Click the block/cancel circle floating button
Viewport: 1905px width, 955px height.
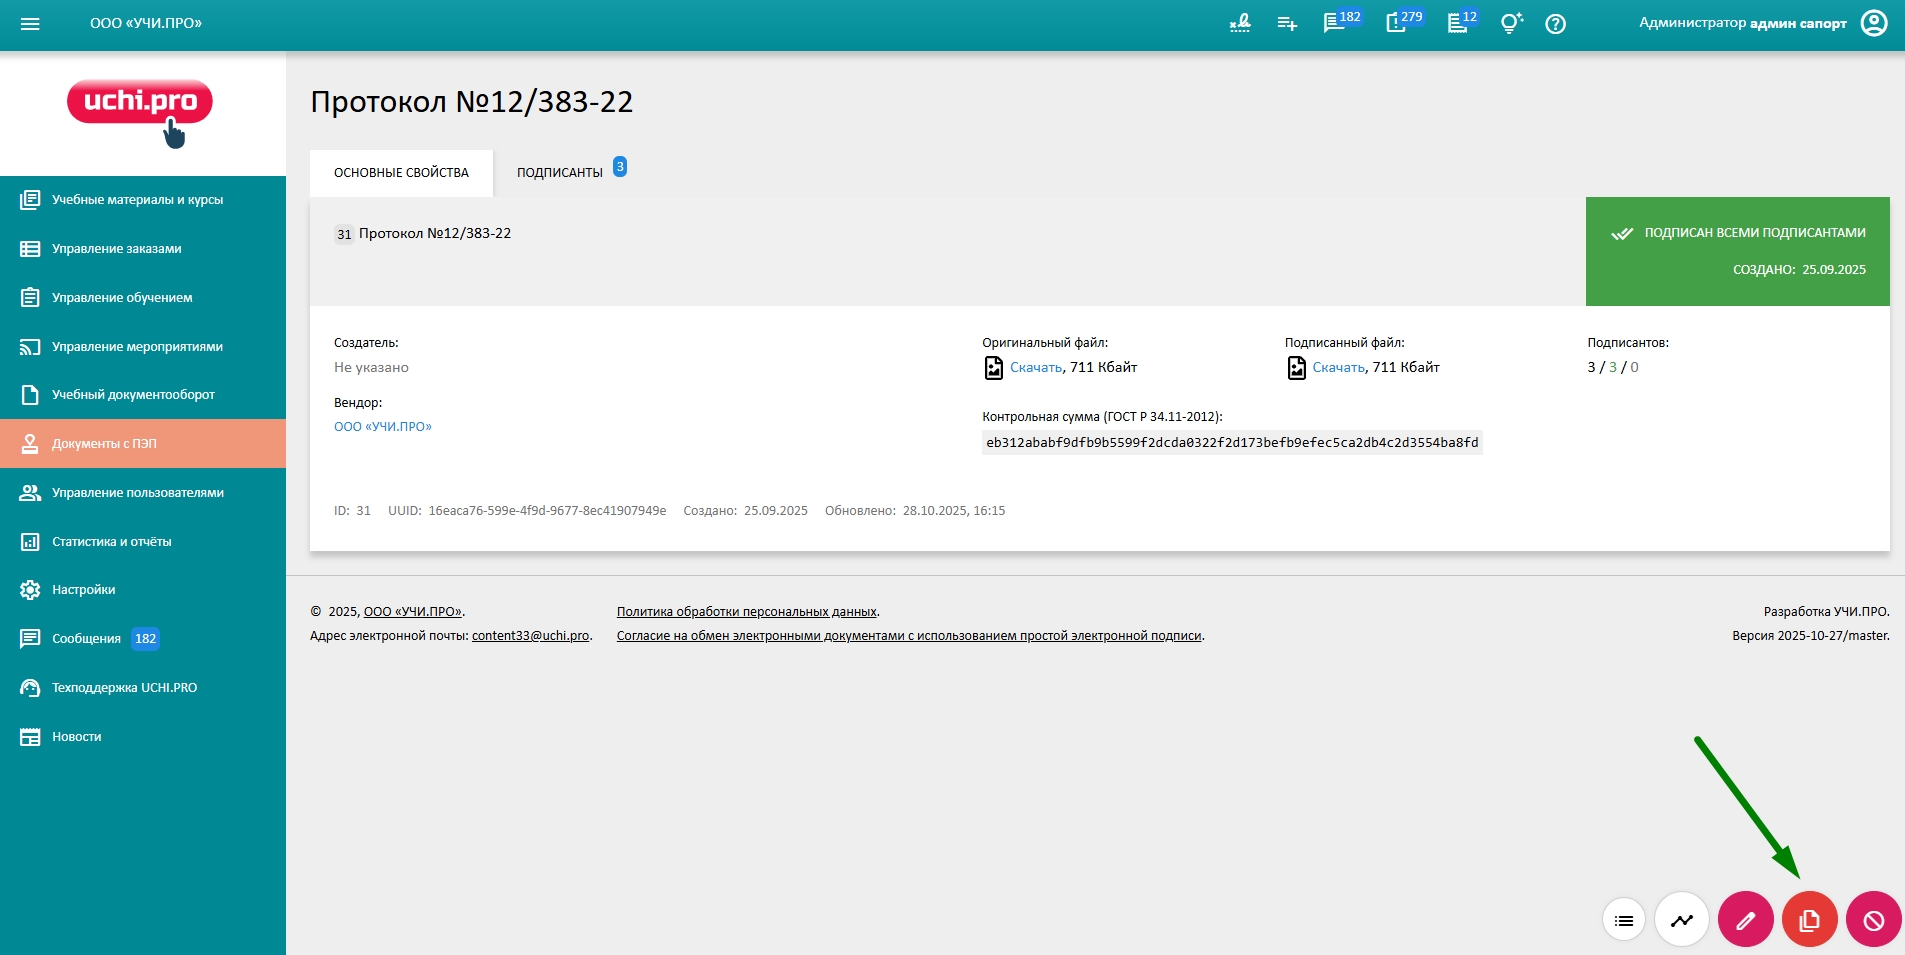1873,920
